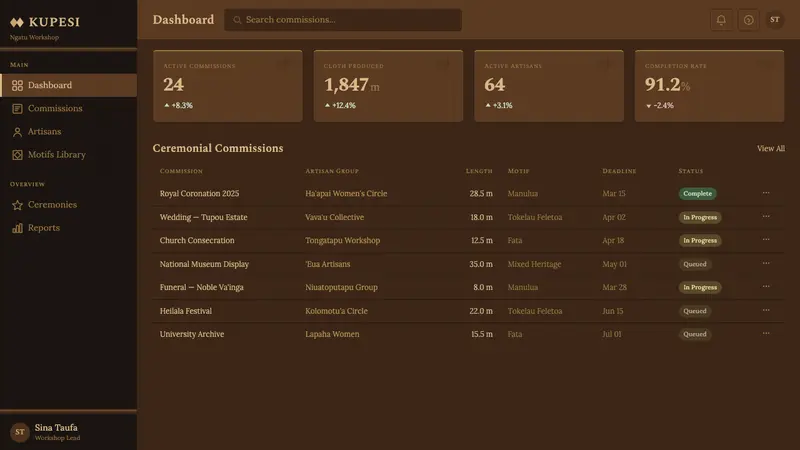Screen dimensions: 800x450
Task: Sort by Artisan Group column header
Action: [332, 171]
